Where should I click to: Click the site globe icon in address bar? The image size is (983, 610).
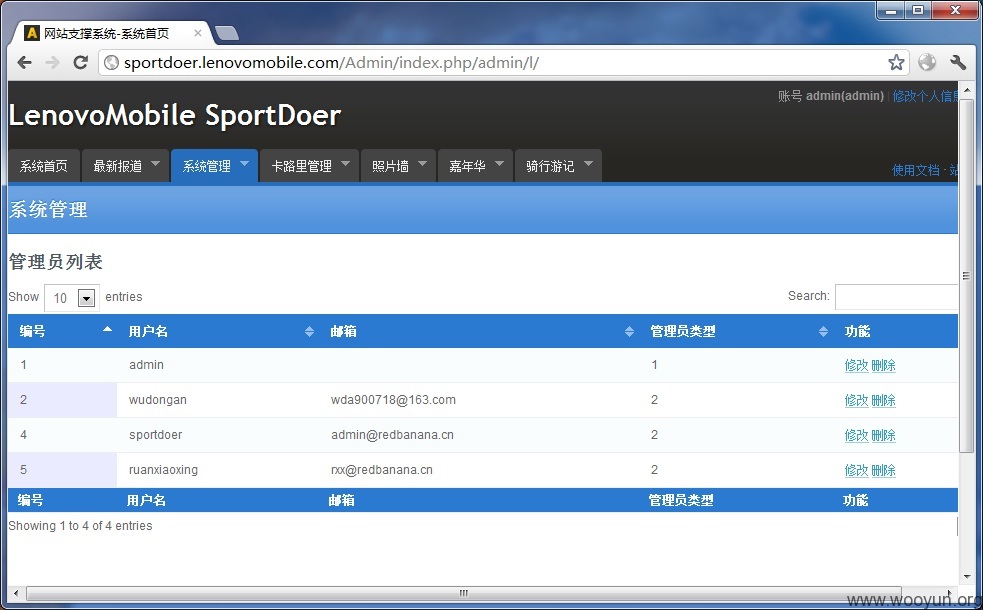point(111,62)
